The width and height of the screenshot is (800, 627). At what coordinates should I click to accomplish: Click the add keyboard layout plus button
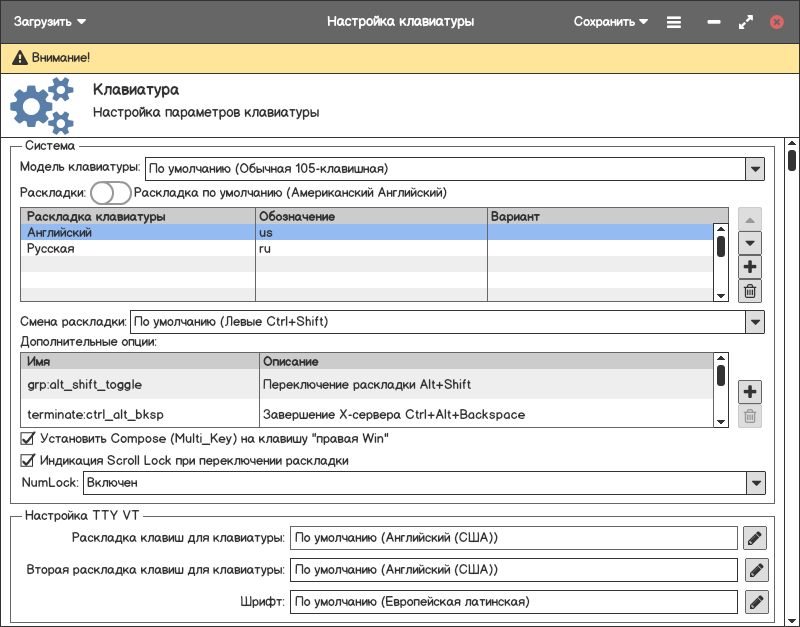pyautogui.click(x=750, y=267)
